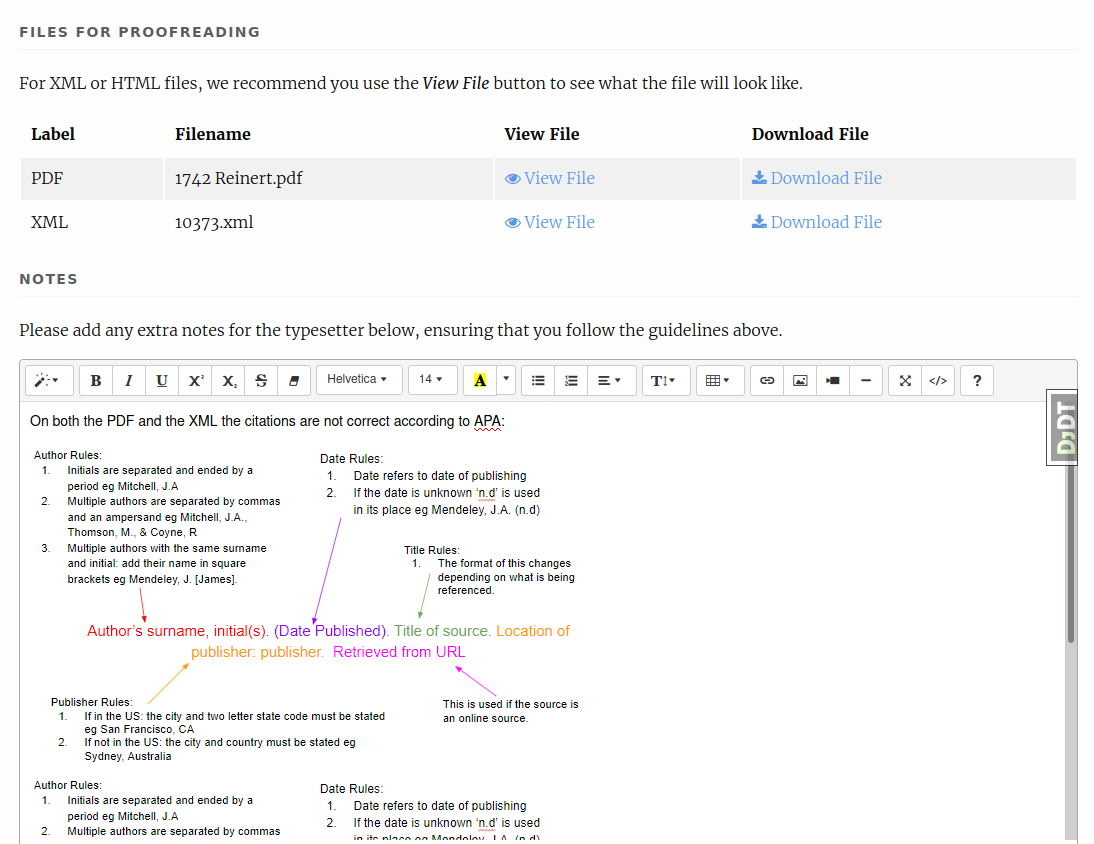Open the magic wand style menu
Viewport: 1094px width, 844px height.
[x=47, y=380]
